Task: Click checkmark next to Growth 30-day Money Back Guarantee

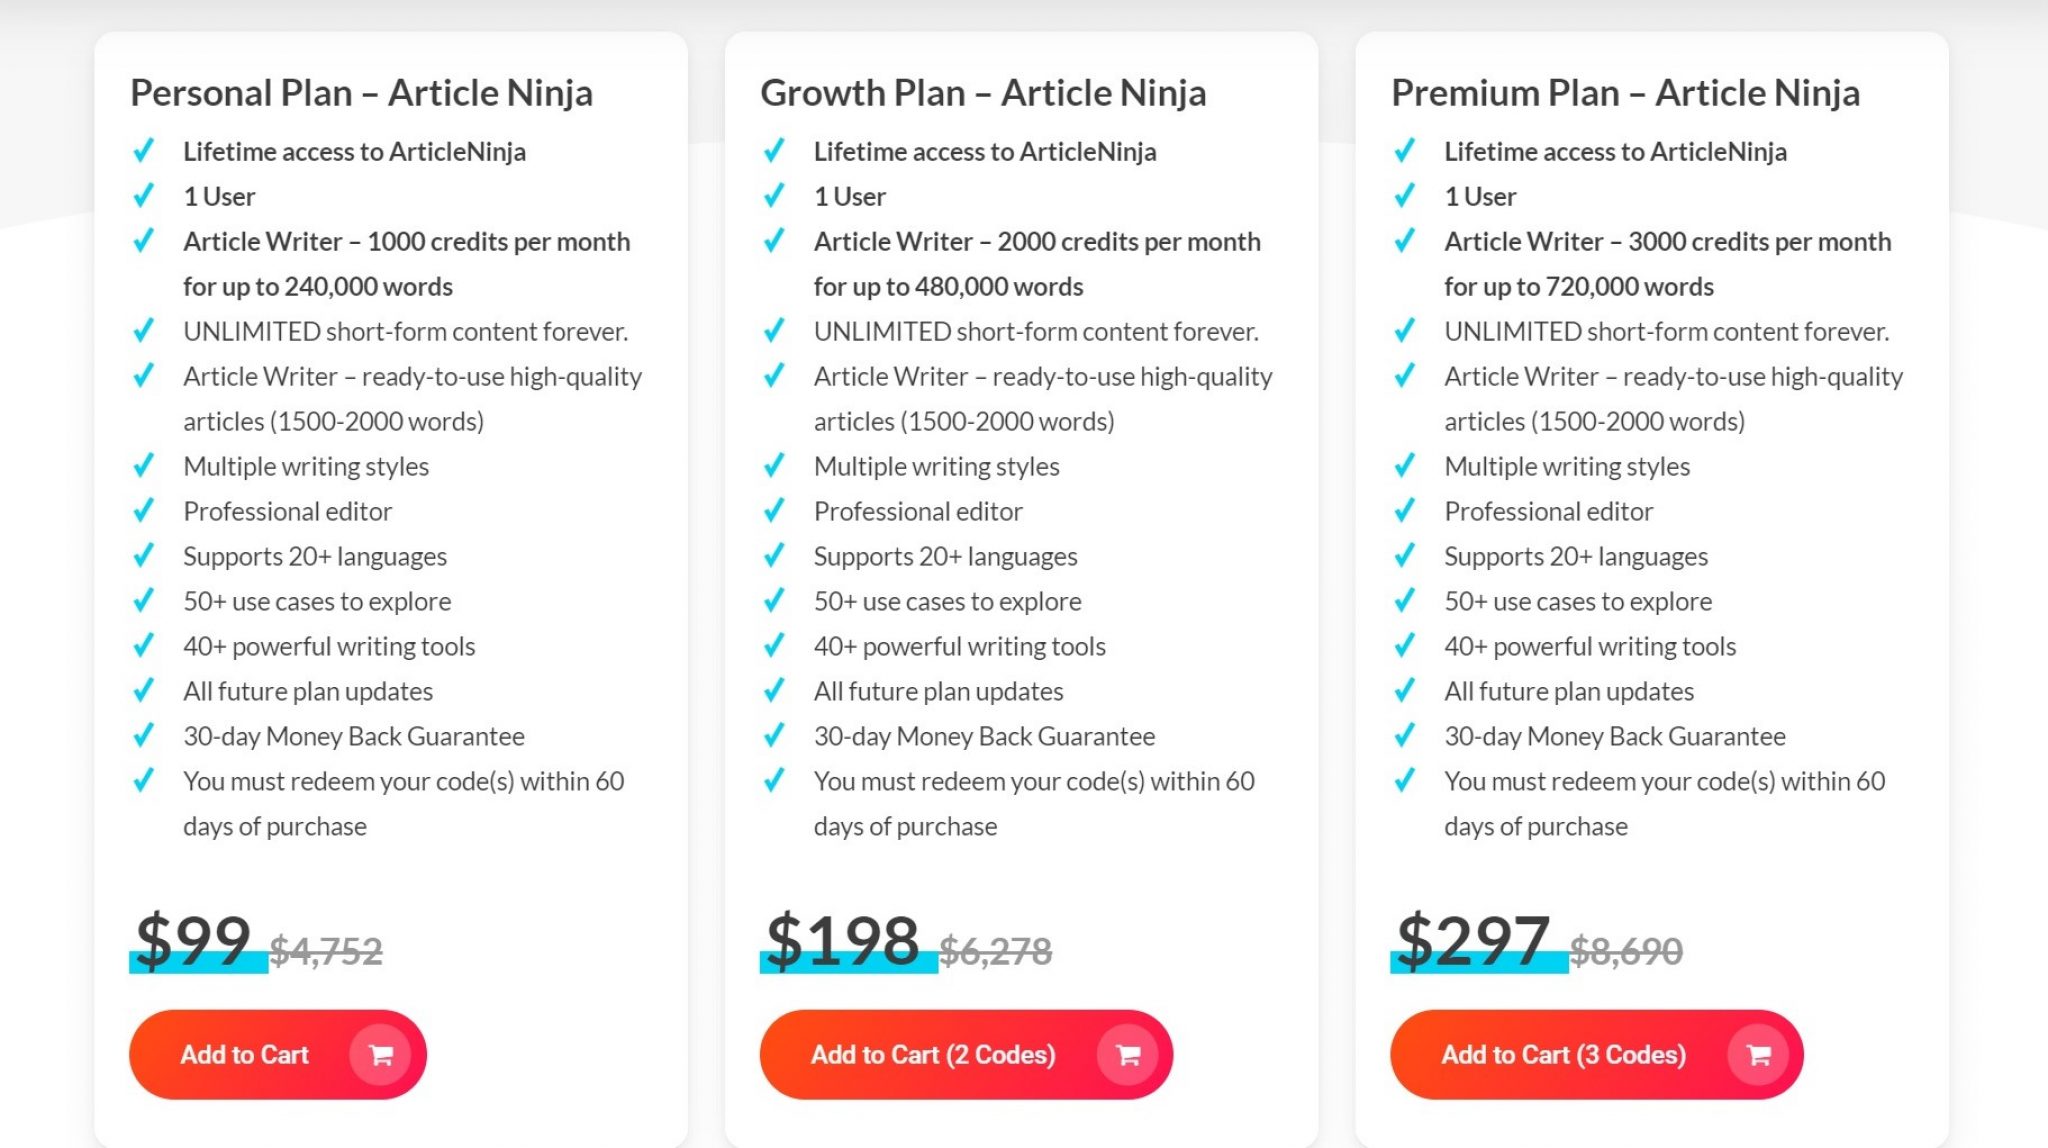Action: point(774,735)
